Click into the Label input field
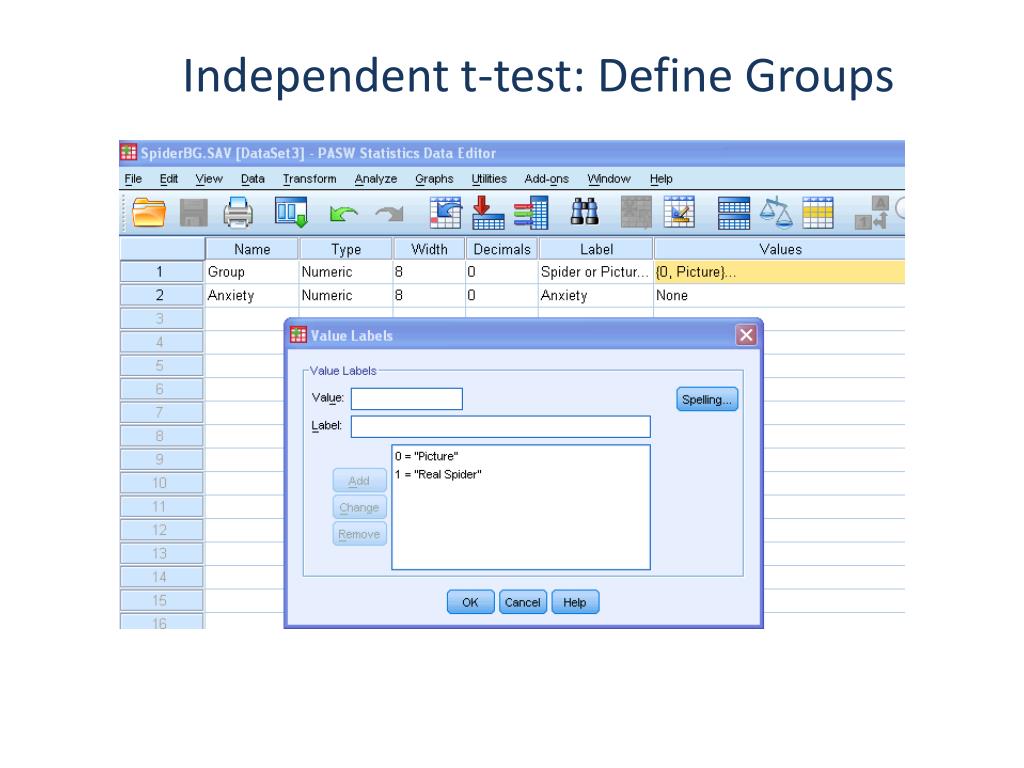The width and height of the screenshot is (1024, 768). click(501, 426)
